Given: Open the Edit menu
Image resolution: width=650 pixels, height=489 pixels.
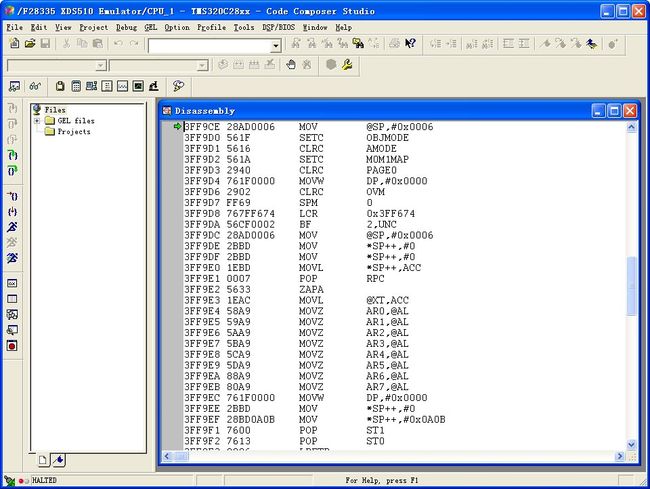Looking at the screenshot, I should (39, 27).
